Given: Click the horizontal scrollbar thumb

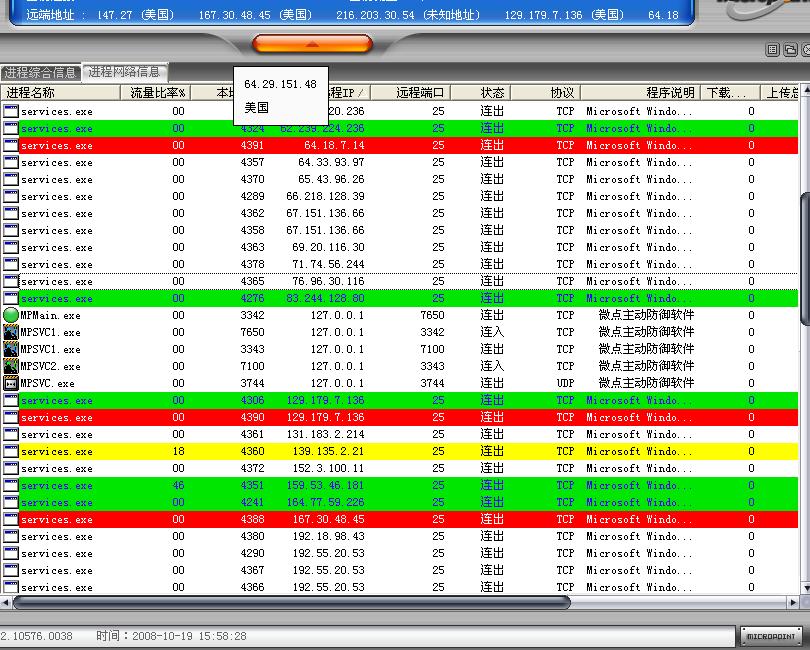Looking at the screenshot, I should (292, 602).
